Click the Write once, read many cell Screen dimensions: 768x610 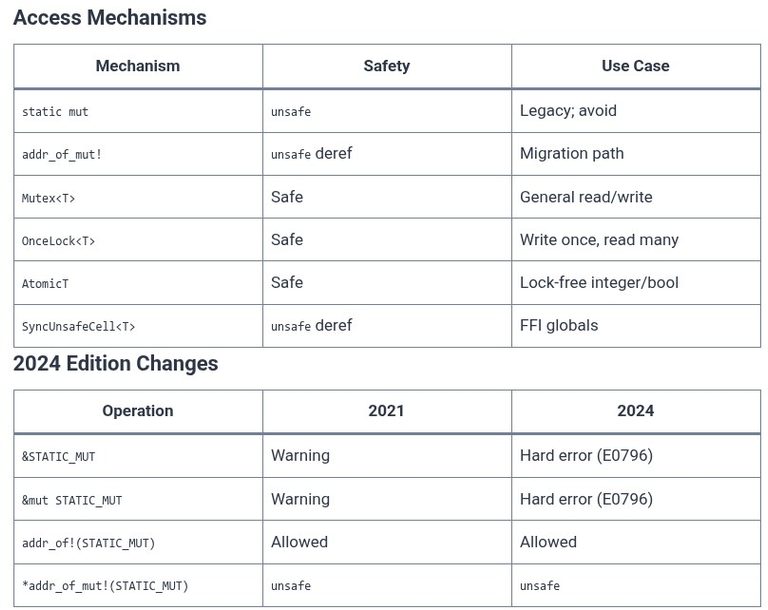click(636, 240)
